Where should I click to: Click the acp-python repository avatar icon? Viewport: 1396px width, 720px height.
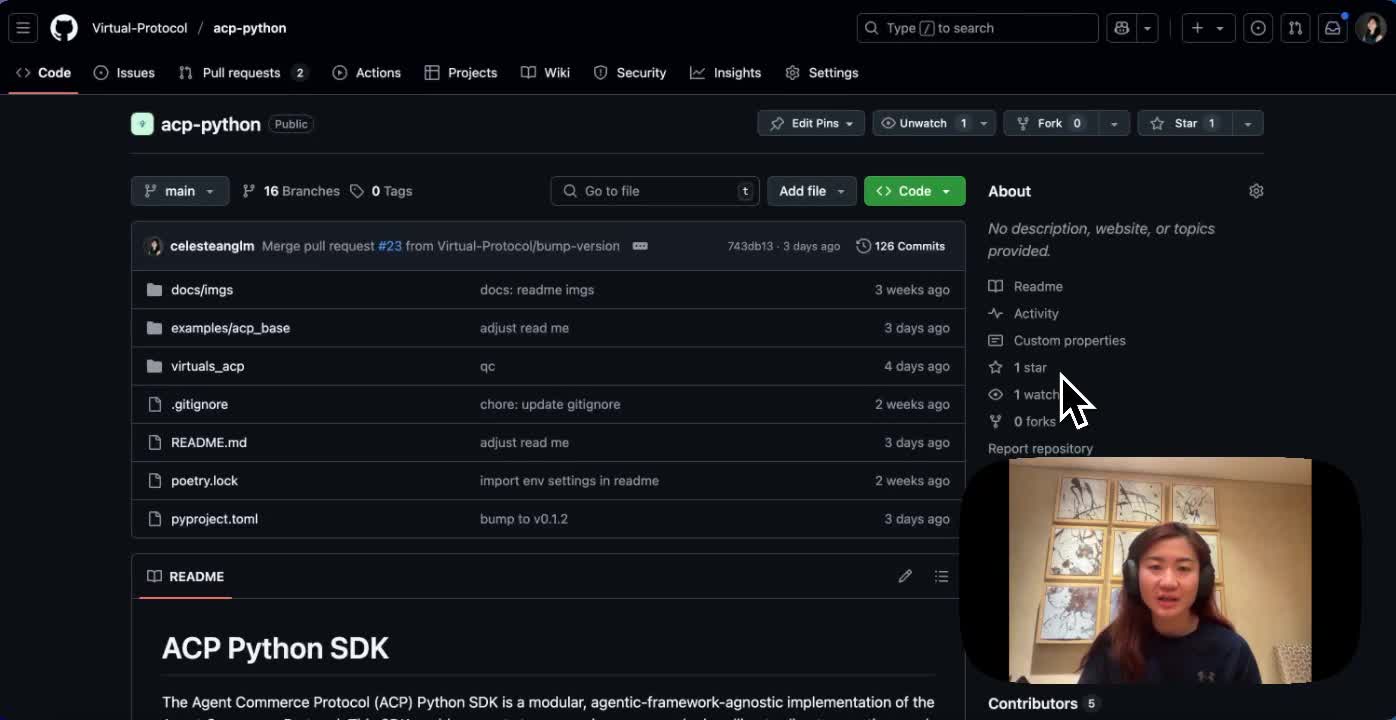click(x=143, y=124)
